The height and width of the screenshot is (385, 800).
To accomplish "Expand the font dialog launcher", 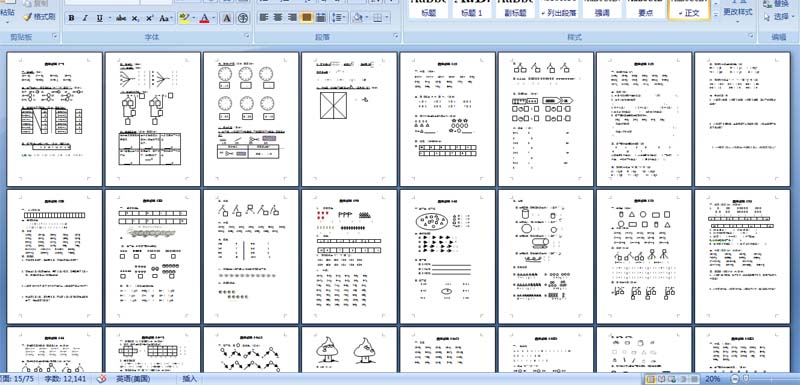I will pos(247,36).
